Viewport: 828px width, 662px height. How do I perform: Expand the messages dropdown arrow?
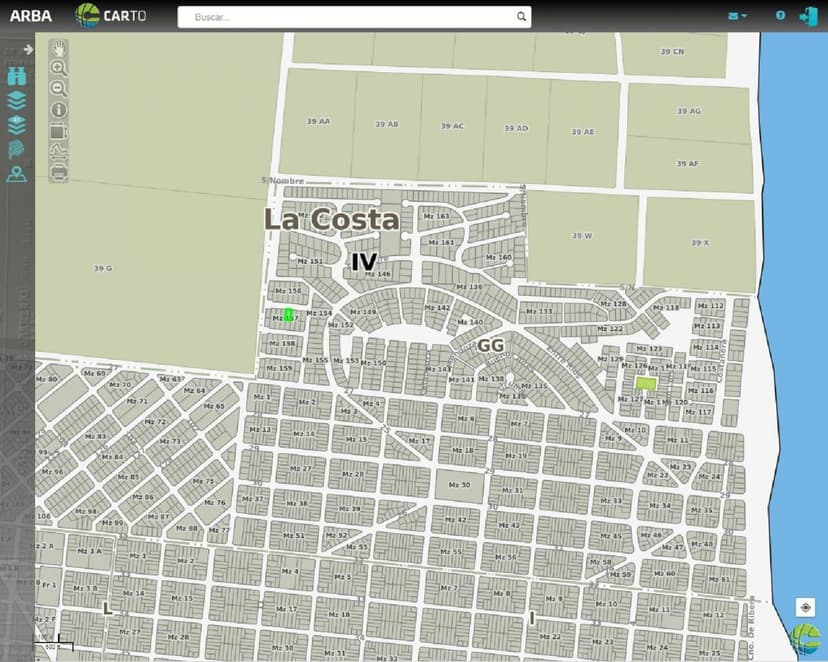(745, 16)
